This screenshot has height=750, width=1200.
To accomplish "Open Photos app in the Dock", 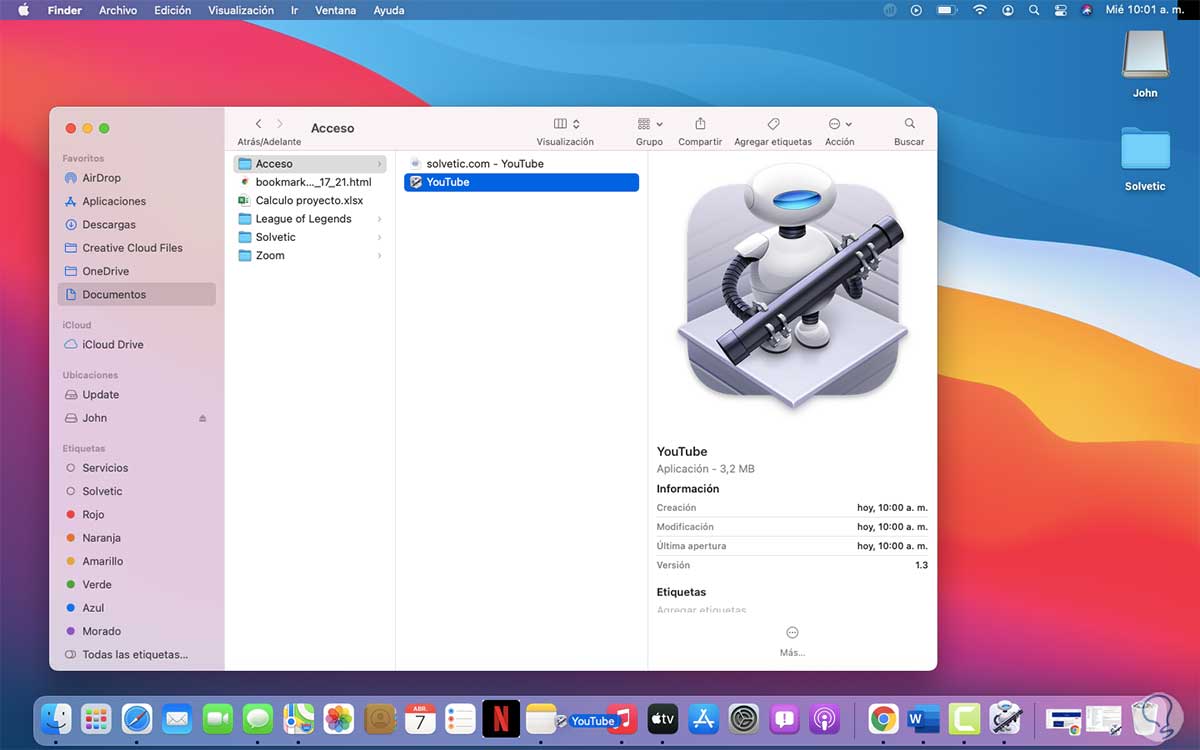I will point(339,718).
